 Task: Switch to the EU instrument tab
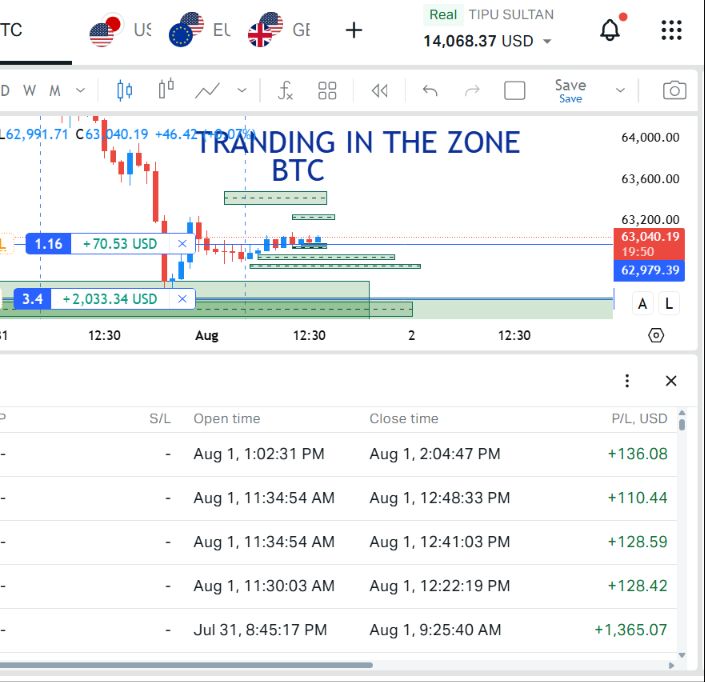click(200, 30)
